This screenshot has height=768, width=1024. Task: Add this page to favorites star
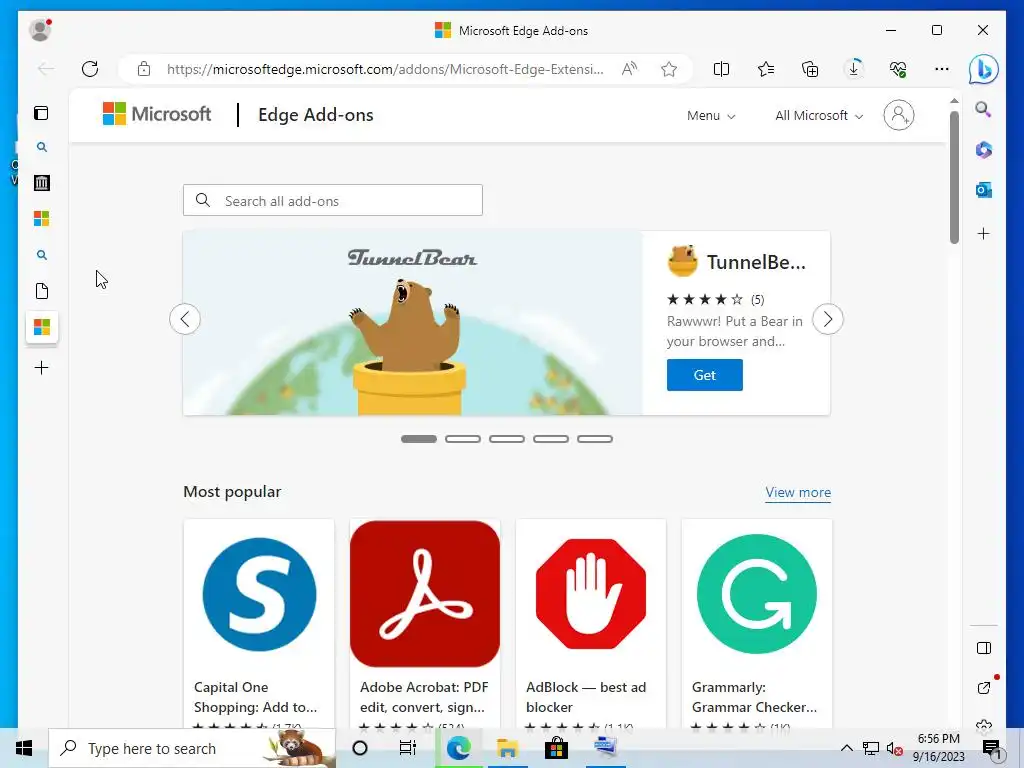669,69
